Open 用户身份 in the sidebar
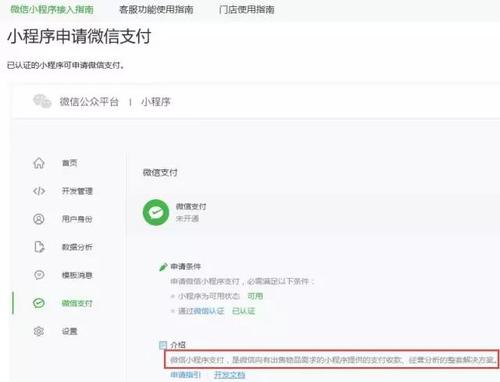This screenshot has width=500, height=382. pos(77,219)
